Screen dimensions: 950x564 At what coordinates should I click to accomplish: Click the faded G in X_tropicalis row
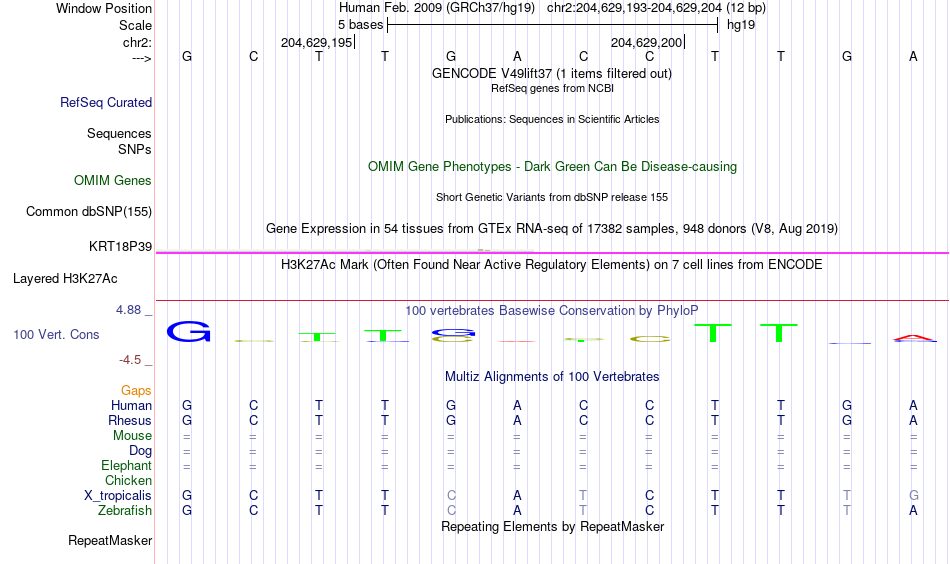point(914,496)
